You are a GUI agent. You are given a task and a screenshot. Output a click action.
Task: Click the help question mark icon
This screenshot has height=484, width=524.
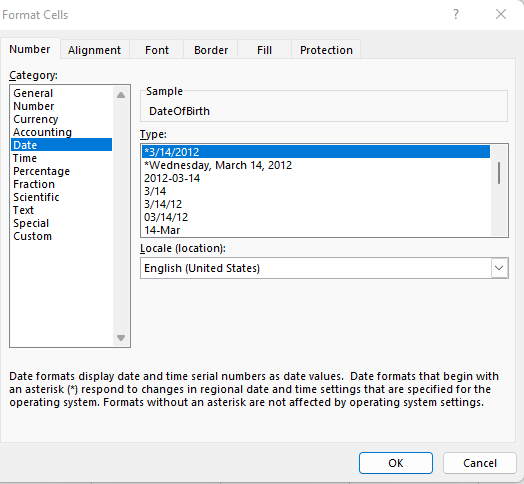pos(456,14)
